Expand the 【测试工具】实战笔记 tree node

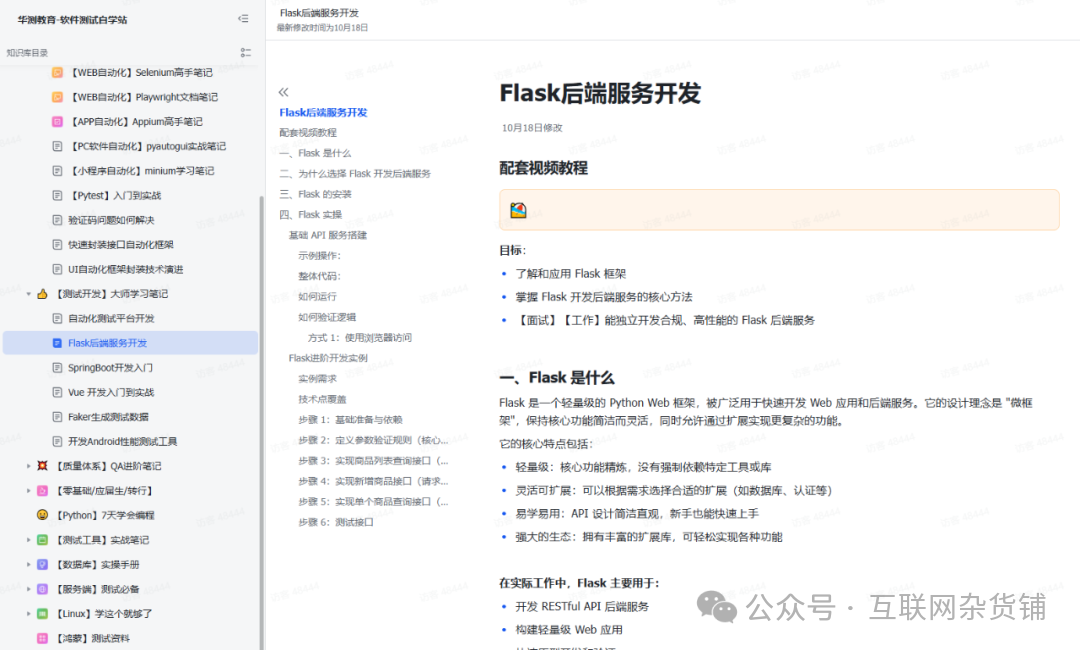28,540
